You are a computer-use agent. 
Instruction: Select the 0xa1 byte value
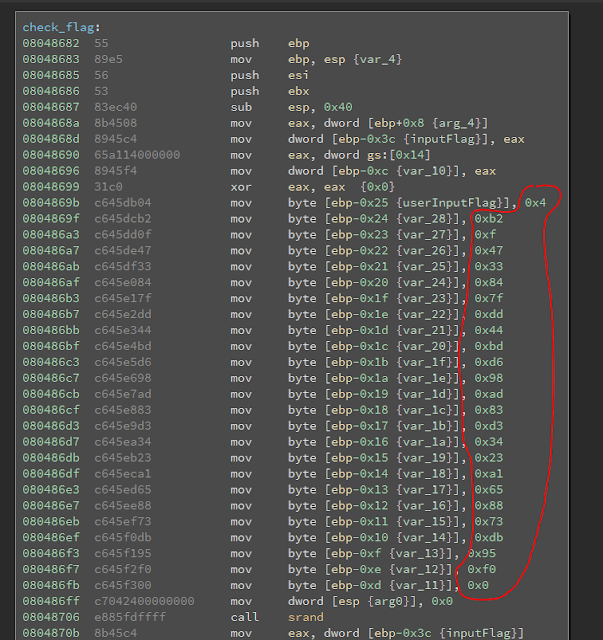click(489, 473)
